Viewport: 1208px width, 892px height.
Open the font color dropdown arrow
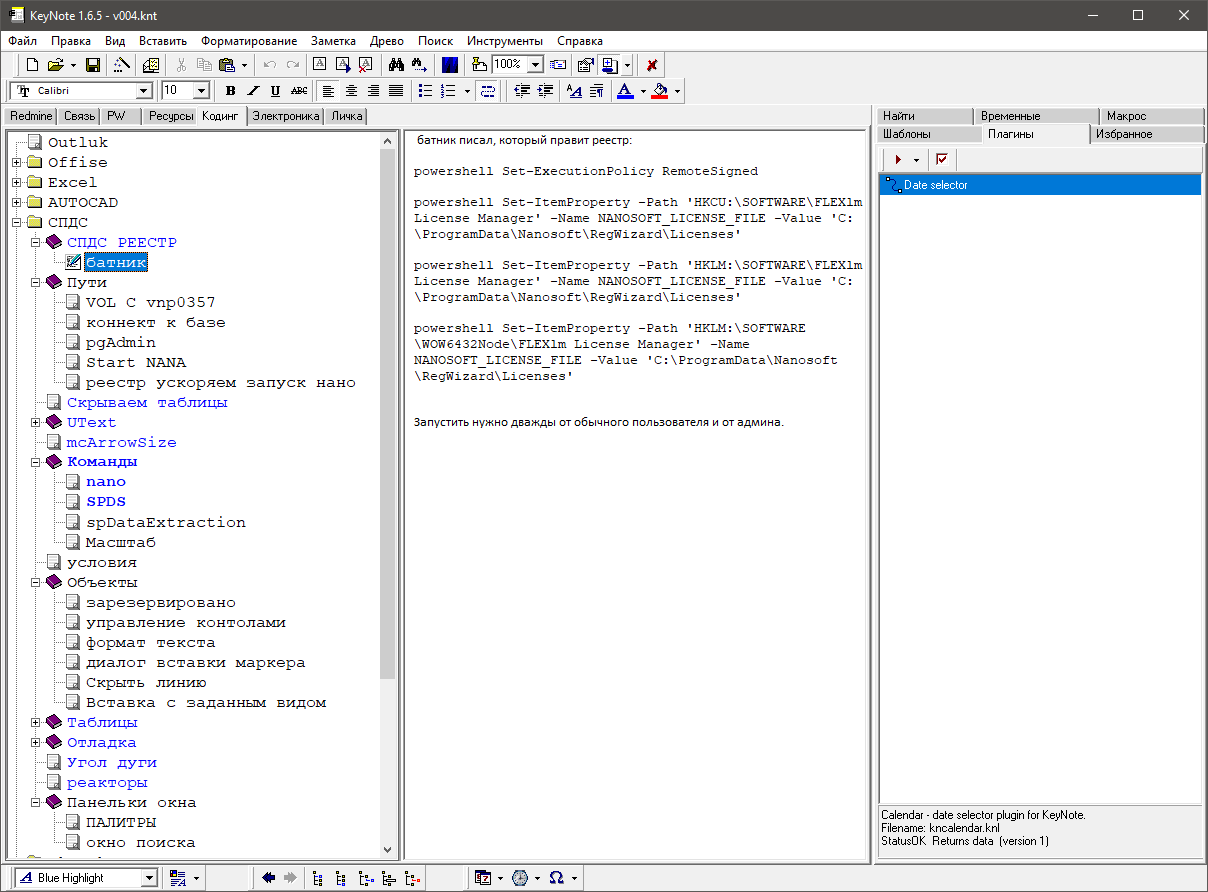(x=642, y=91)
